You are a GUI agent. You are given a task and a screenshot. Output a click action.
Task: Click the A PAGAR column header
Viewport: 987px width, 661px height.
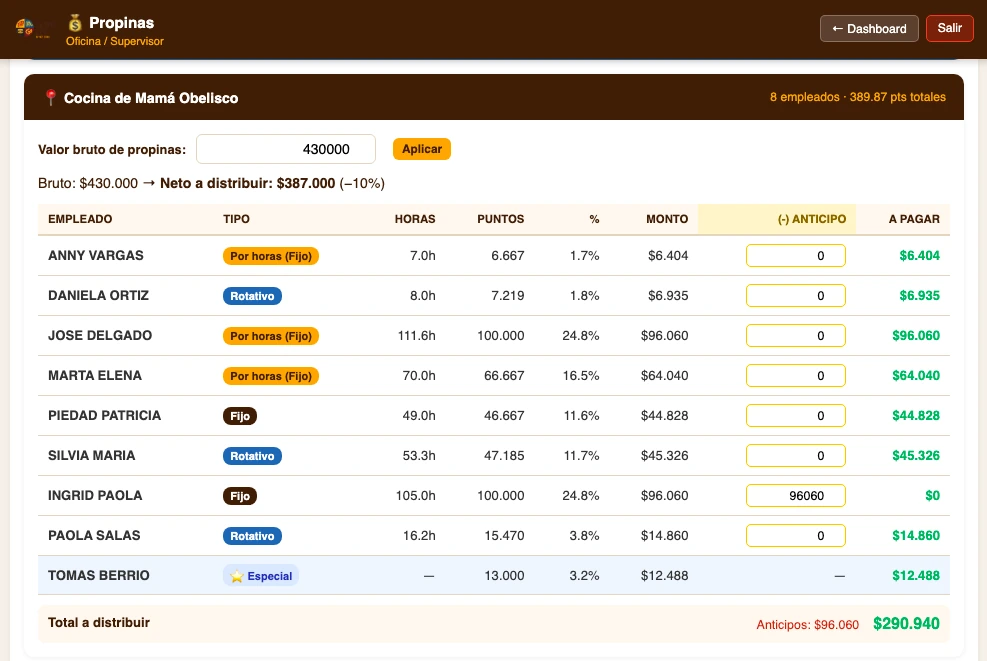(914, 219)
